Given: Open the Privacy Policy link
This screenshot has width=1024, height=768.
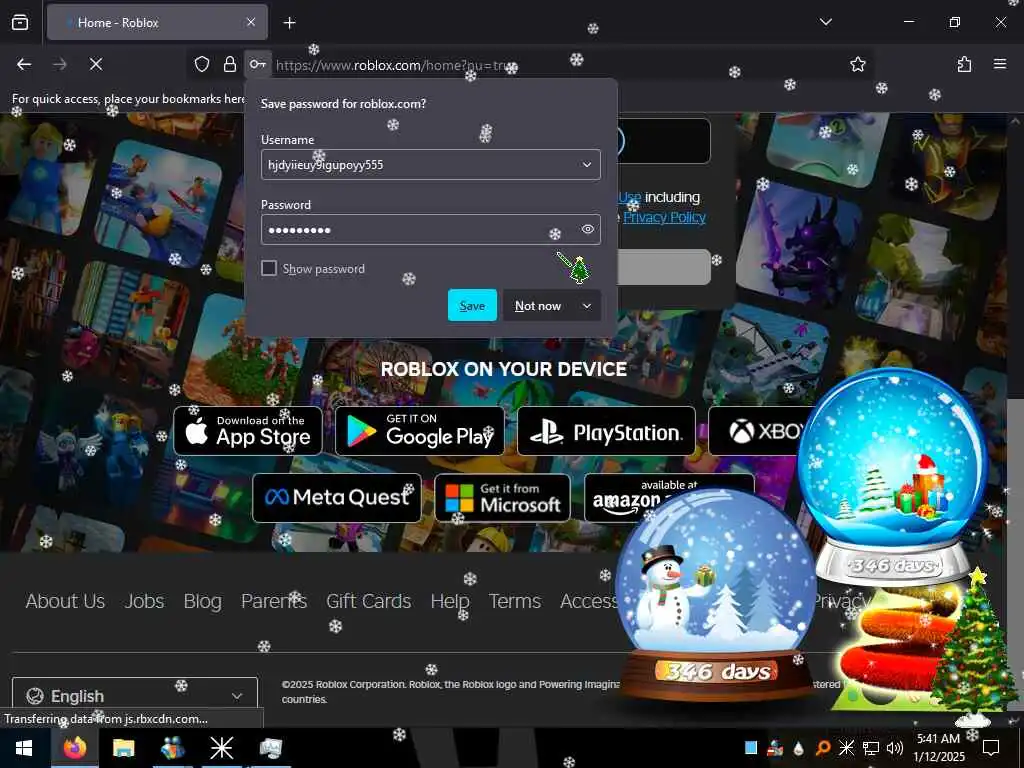Looking at the screenshot, I should (x=664, y=217).
